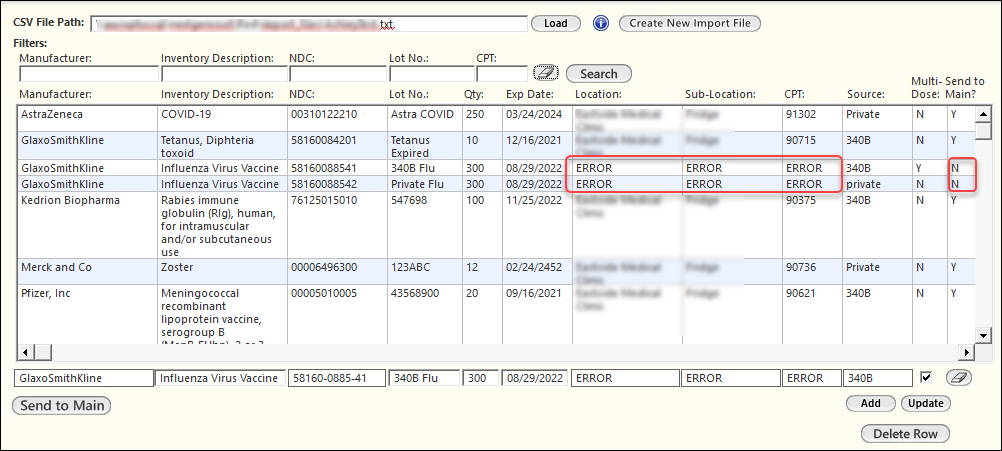Edit the Manufacturer field in the edit row

point(83,378)
